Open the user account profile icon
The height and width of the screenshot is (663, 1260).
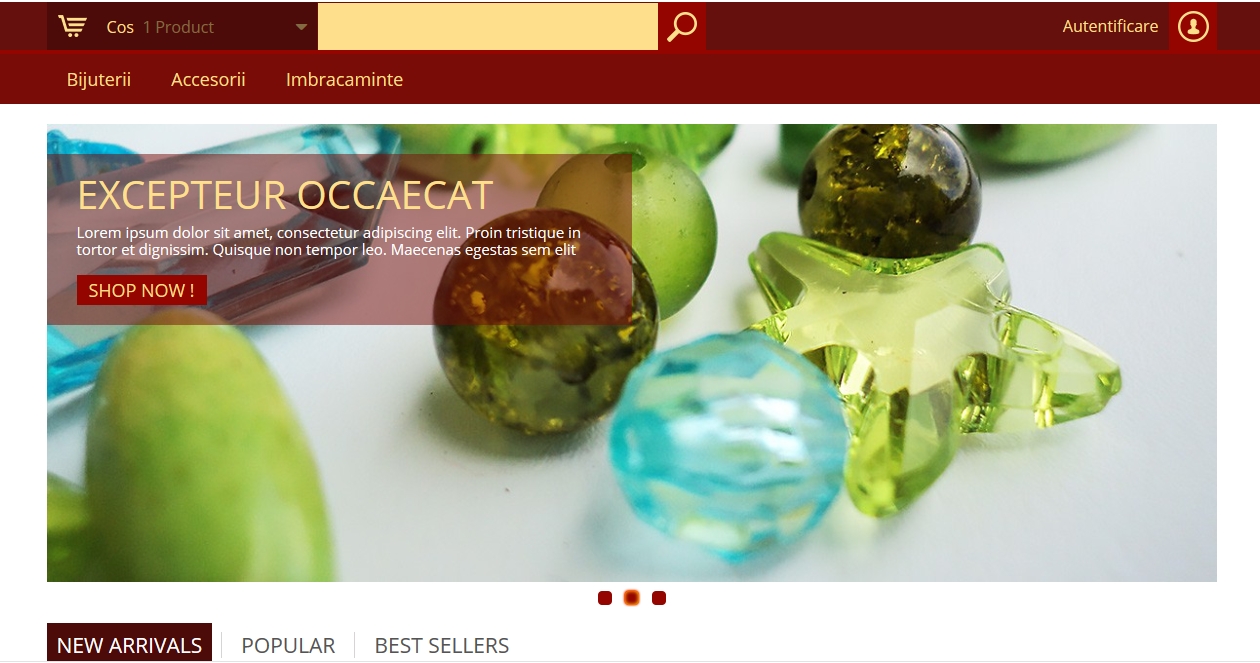[x=1193, y=26]
